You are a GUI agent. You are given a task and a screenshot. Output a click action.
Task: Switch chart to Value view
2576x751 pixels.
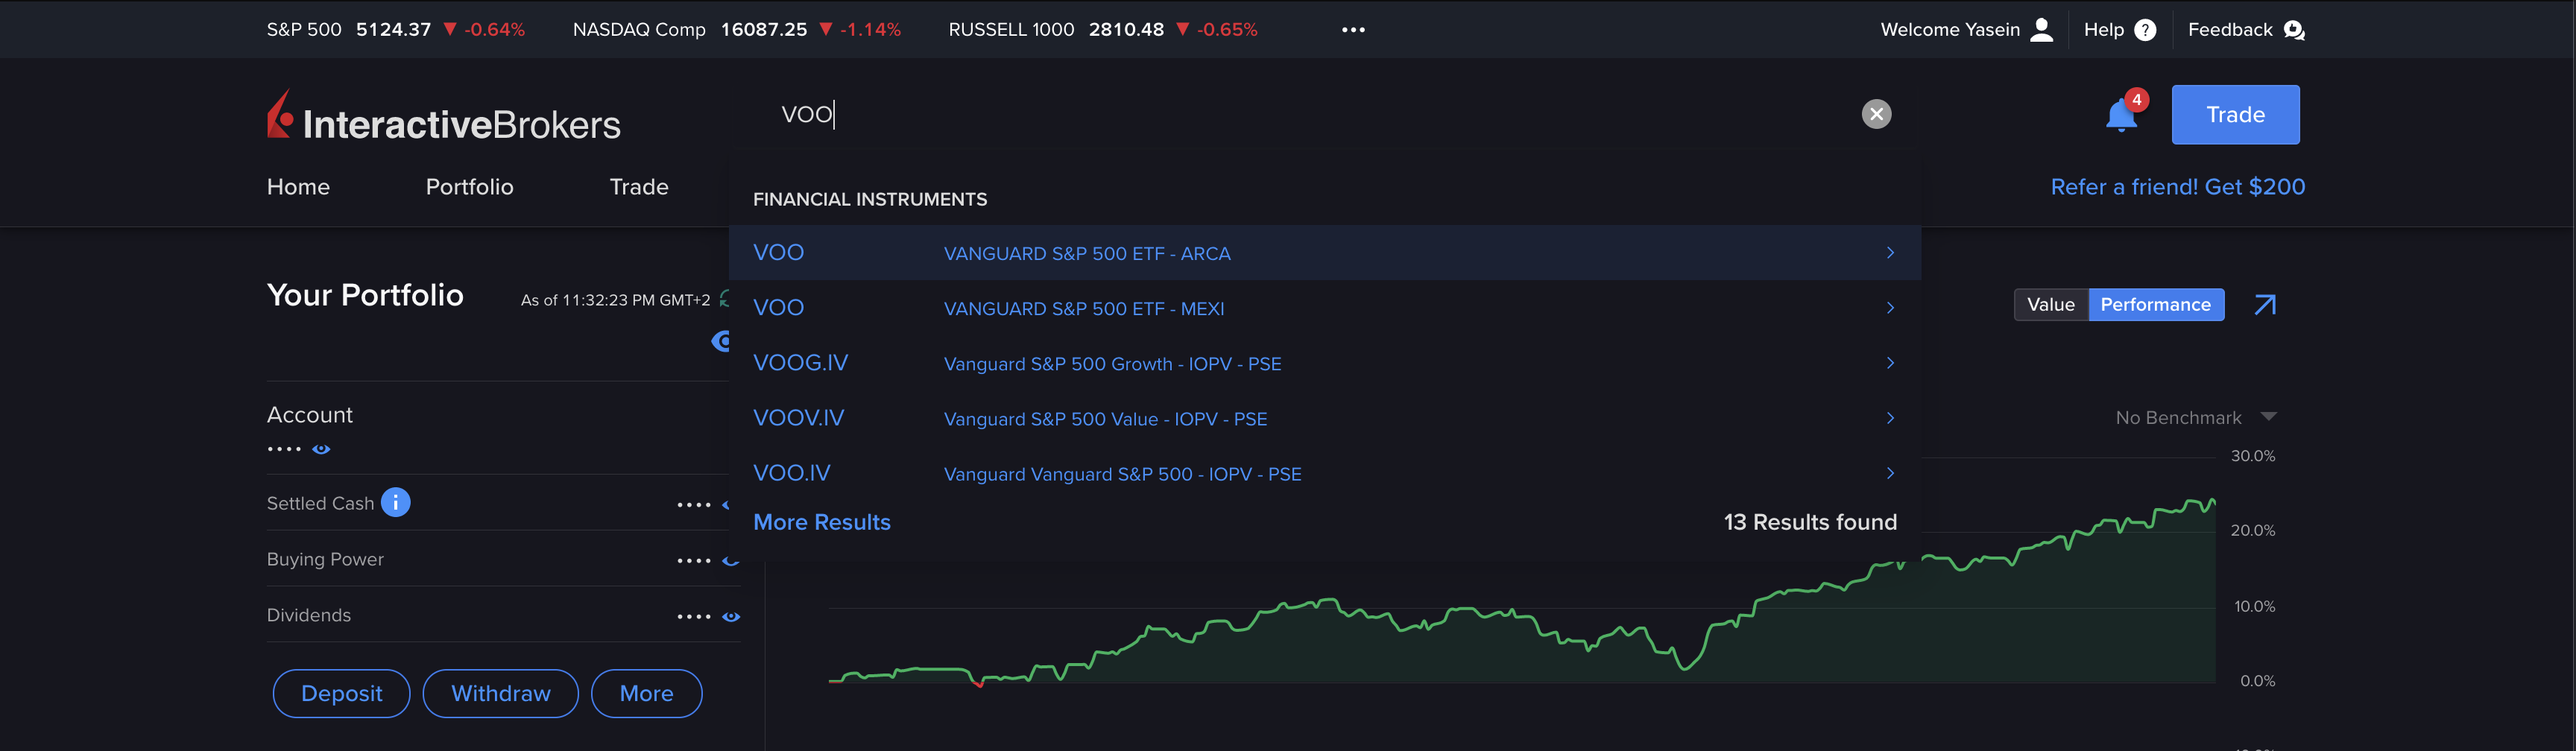pos(2050,305)
